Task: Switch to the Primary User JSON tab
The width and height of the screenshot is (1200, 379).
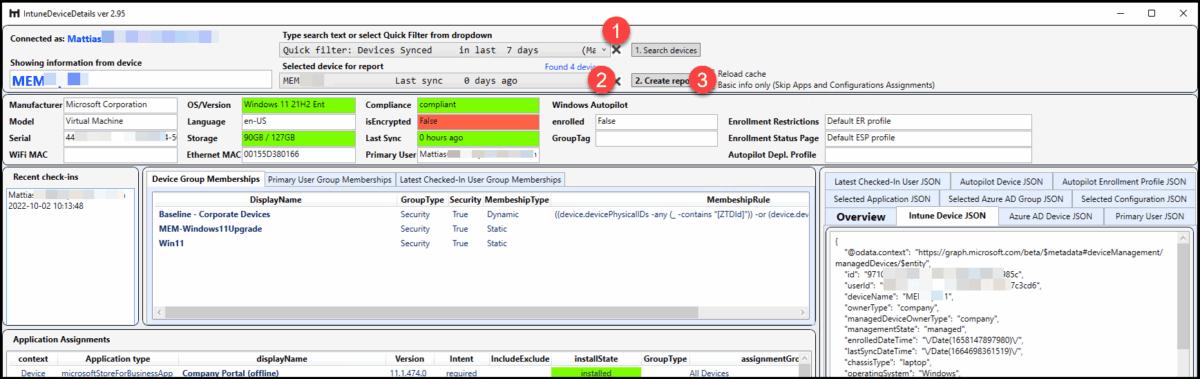Action: (x=1148, y=216)
